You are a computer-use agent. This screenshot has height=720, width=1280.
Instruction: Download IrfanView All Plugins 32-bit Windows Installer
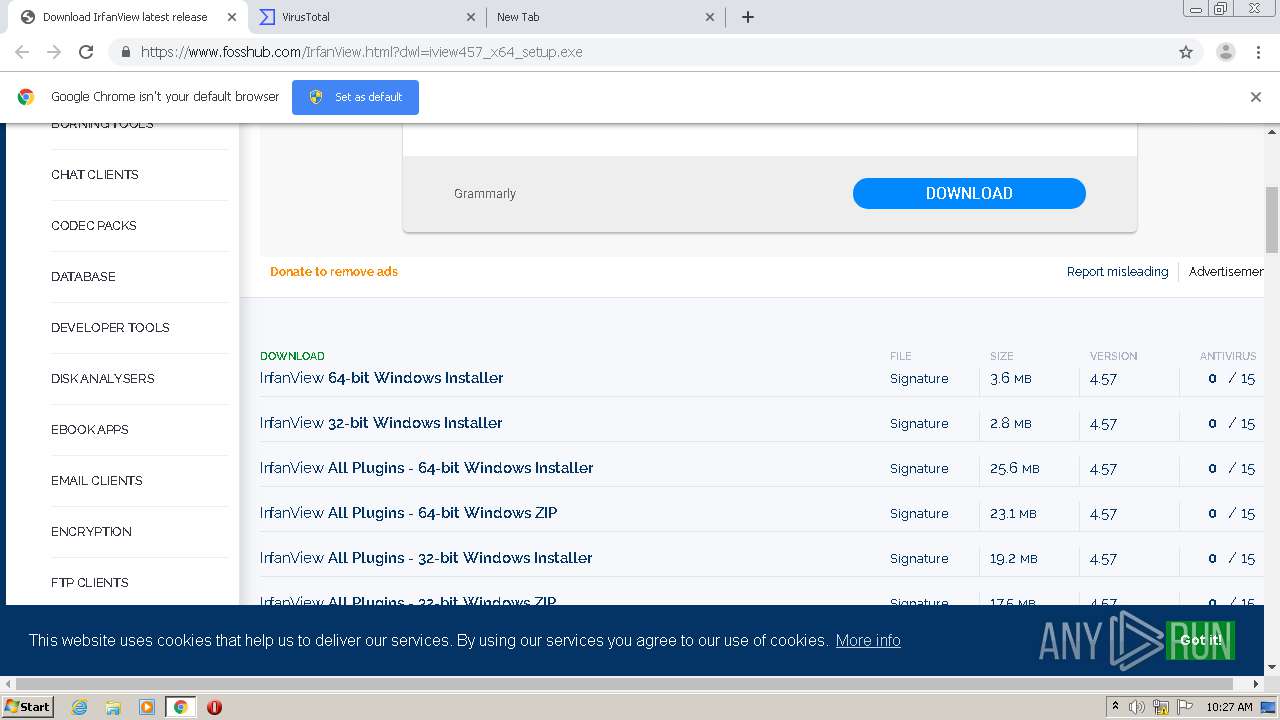point(426,558)
